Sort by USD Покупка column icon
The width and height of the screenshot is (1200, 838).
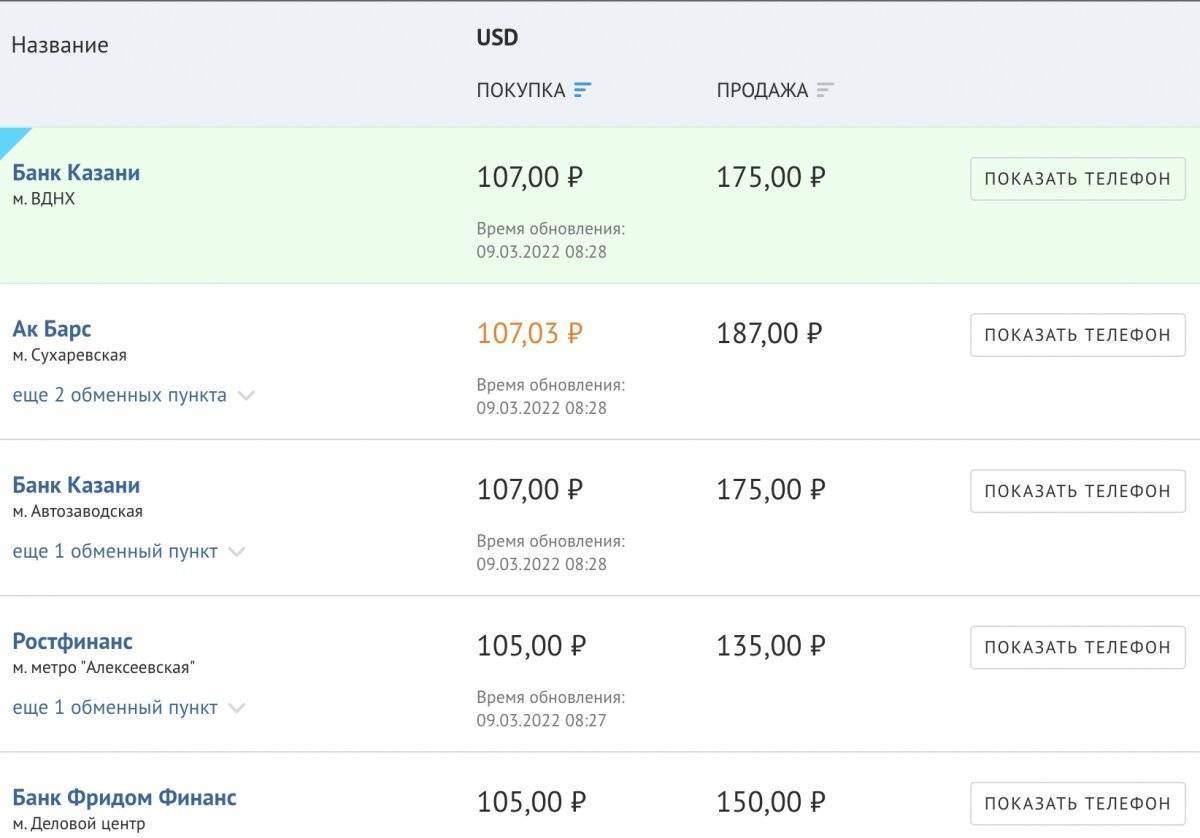tap(583, 90)
